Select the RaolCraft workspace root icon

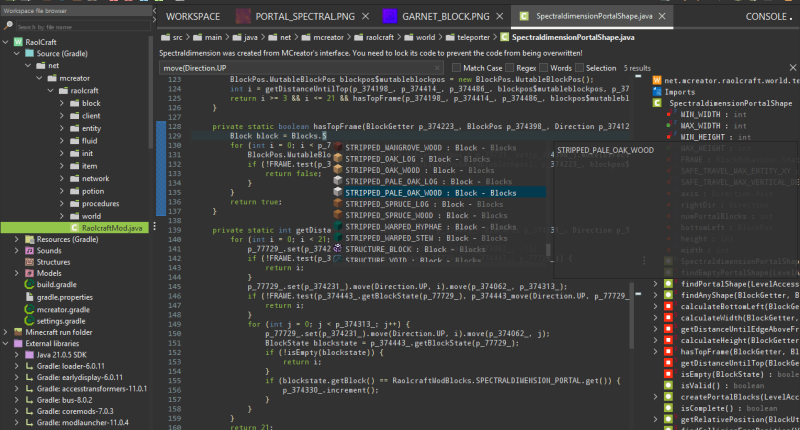pos(18,42)
